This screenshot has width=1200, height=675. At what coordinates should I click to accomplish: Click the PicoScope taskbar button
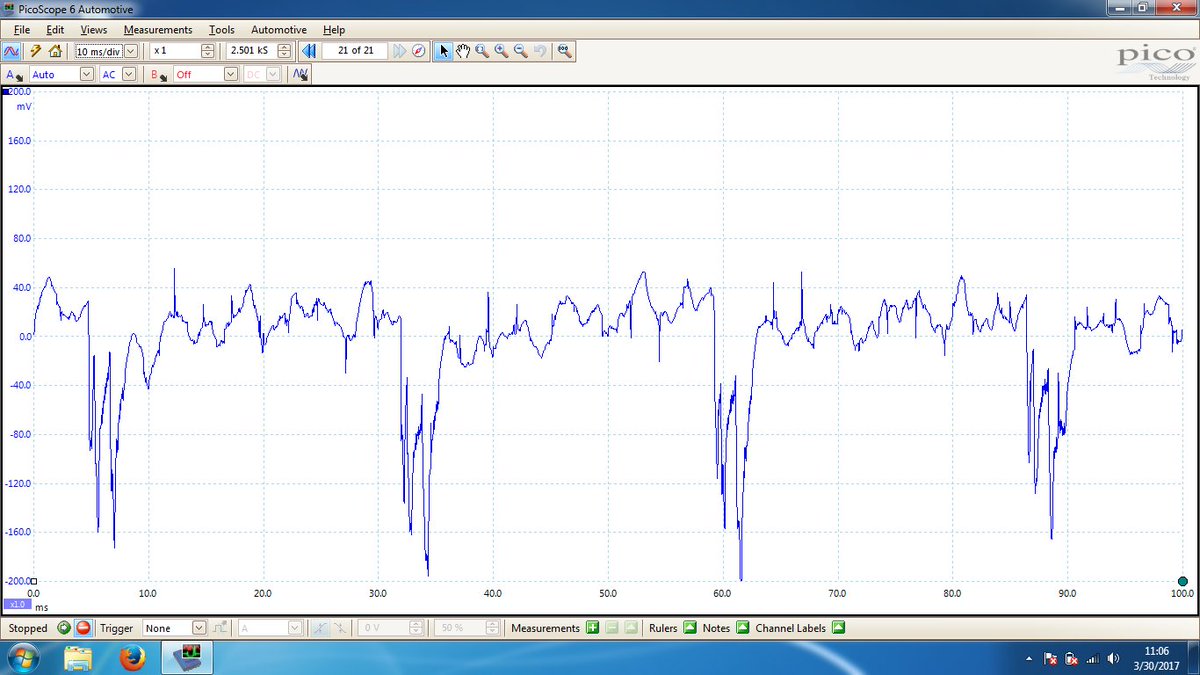[x=187, y=659]
